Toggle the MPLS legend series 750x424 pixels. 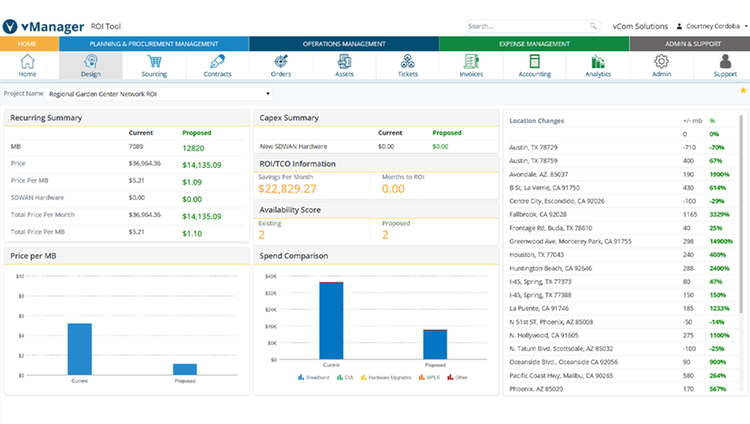pyautogui.click(x=429, y=378)
